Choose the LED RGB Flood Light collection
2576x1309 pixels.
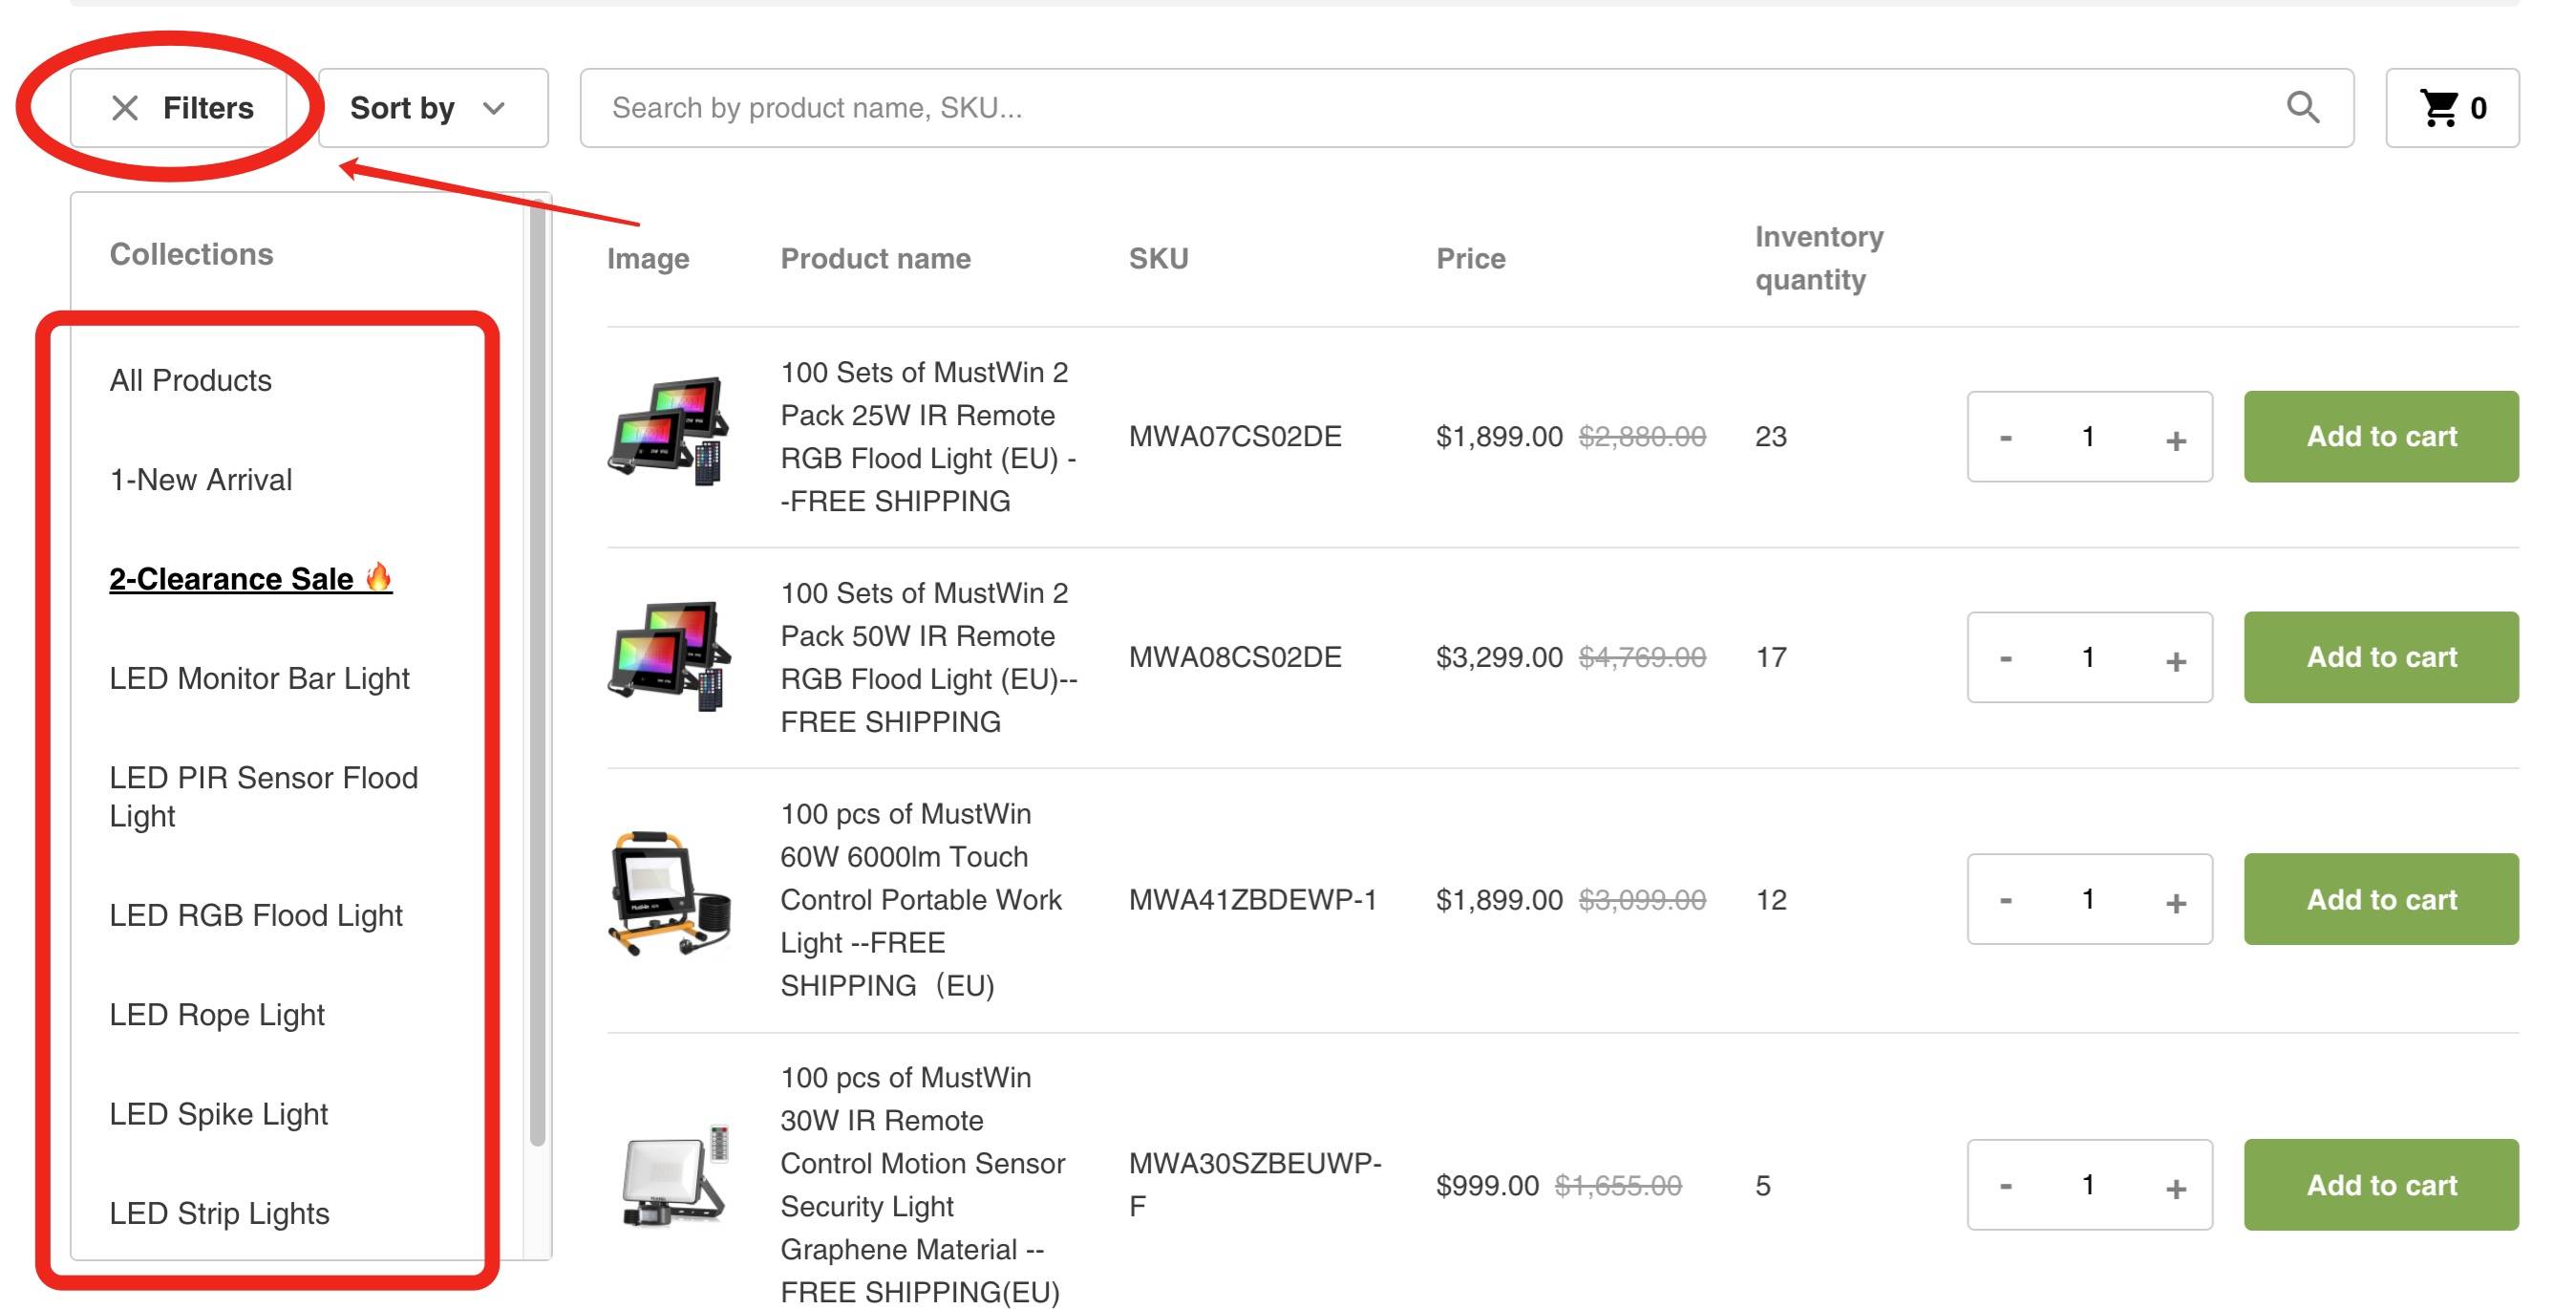click(256, 915)
